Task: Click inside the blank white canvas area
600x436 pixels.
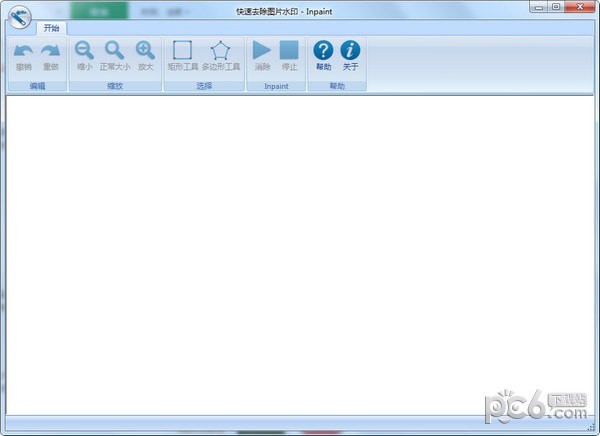Action: [300, 250]
